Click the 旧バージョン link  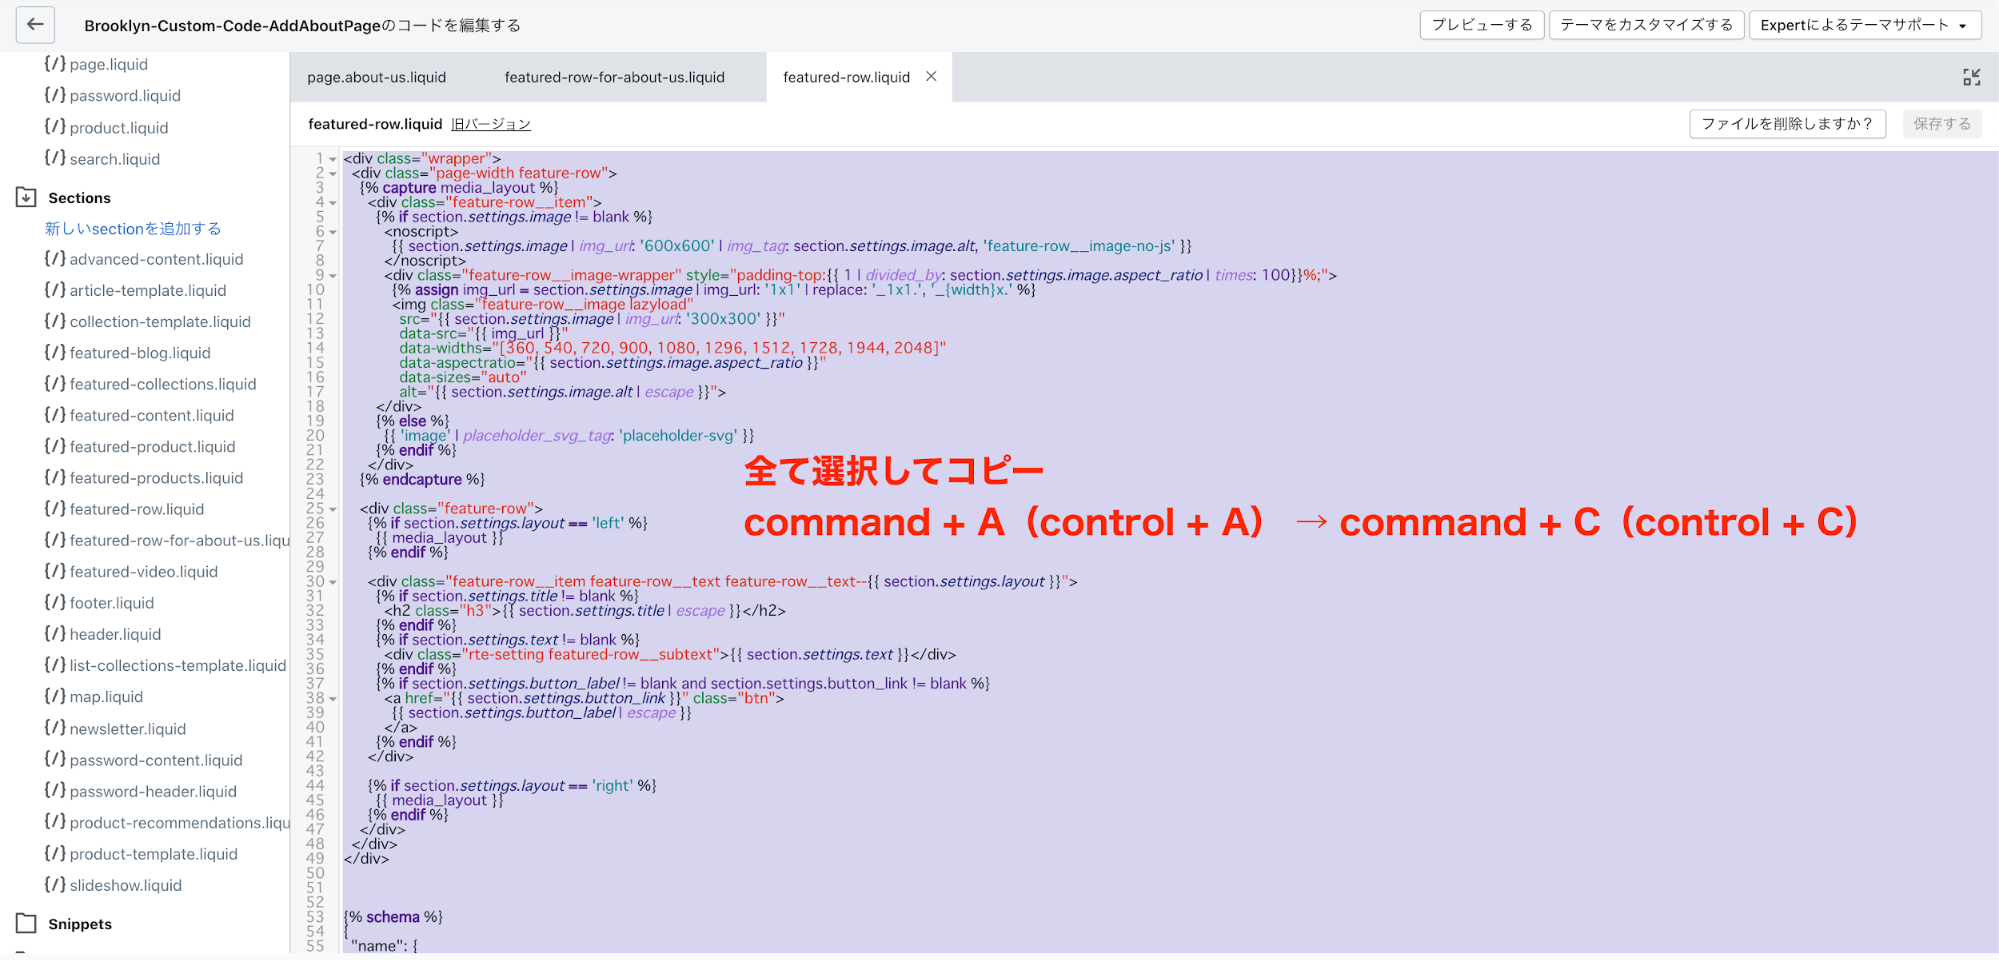[490, 124]
